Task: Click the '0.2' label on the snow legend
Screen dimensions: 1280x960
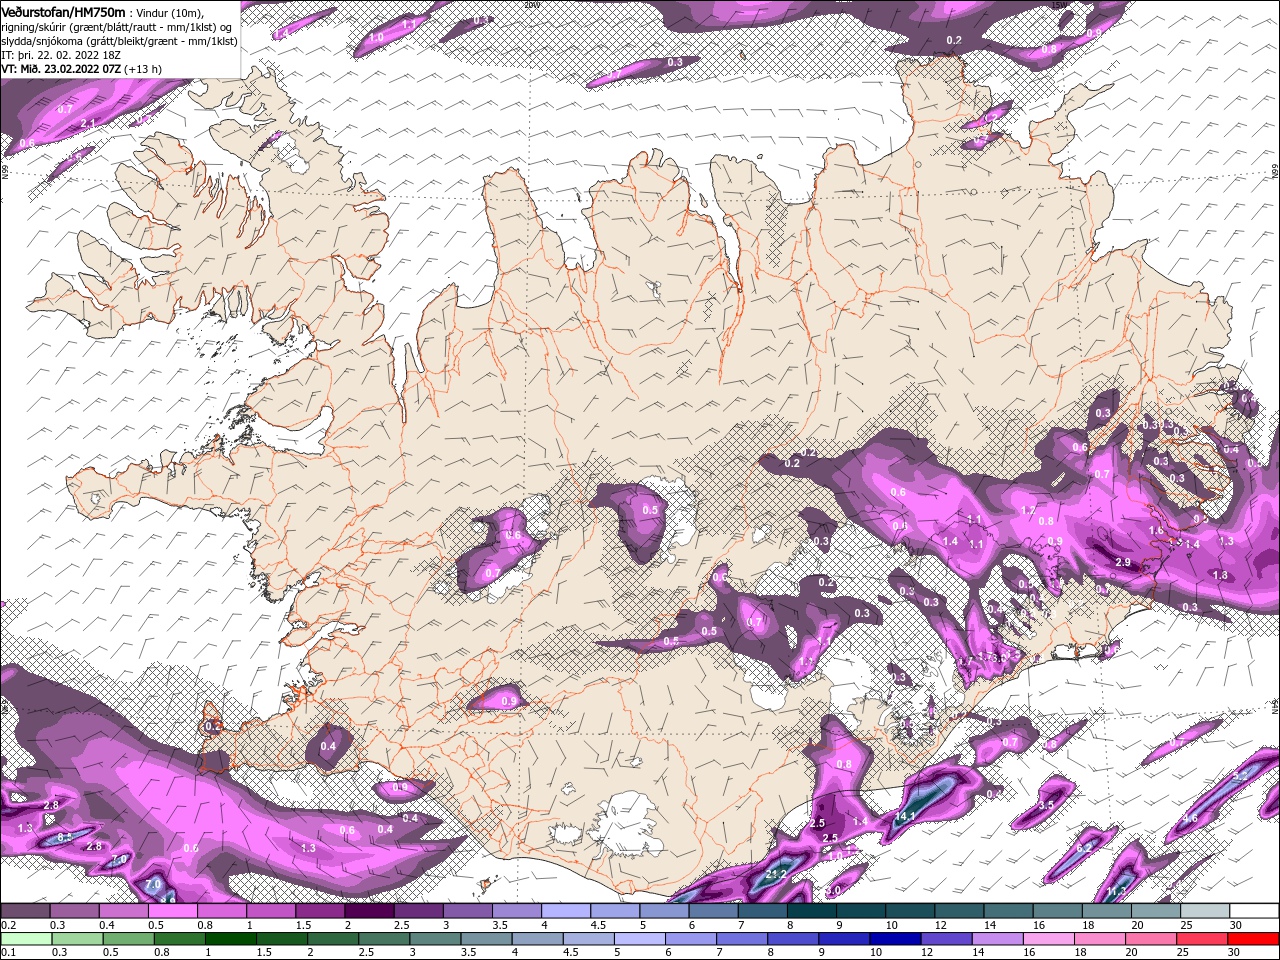Action: pos(8,925)
